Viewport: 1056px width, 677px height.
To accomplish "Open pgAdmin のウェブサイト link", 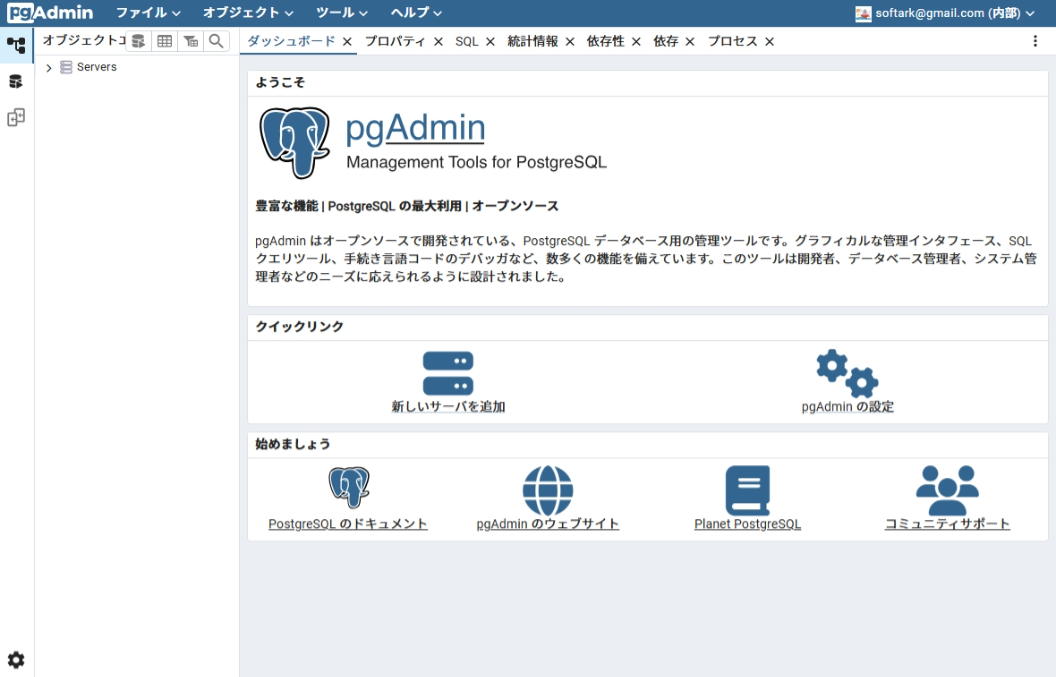I will point(548,523).
